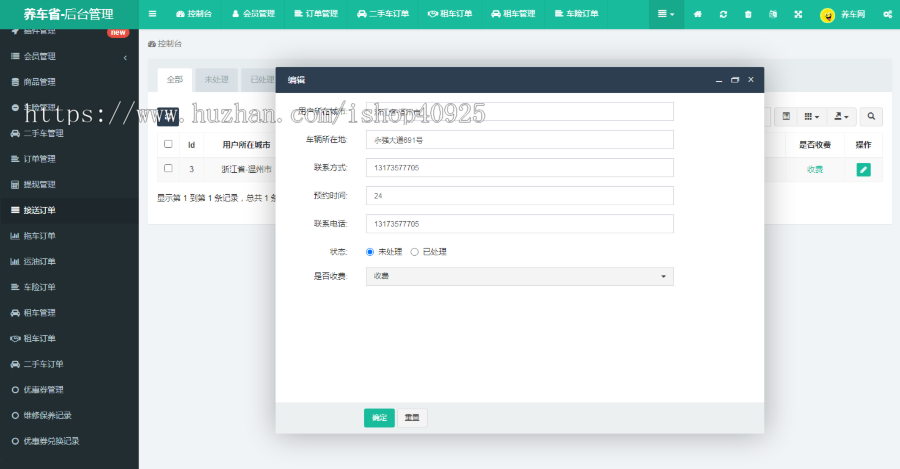
Task: Select 接送订单 in the sidebar
Action: click(x=69, y=210)
